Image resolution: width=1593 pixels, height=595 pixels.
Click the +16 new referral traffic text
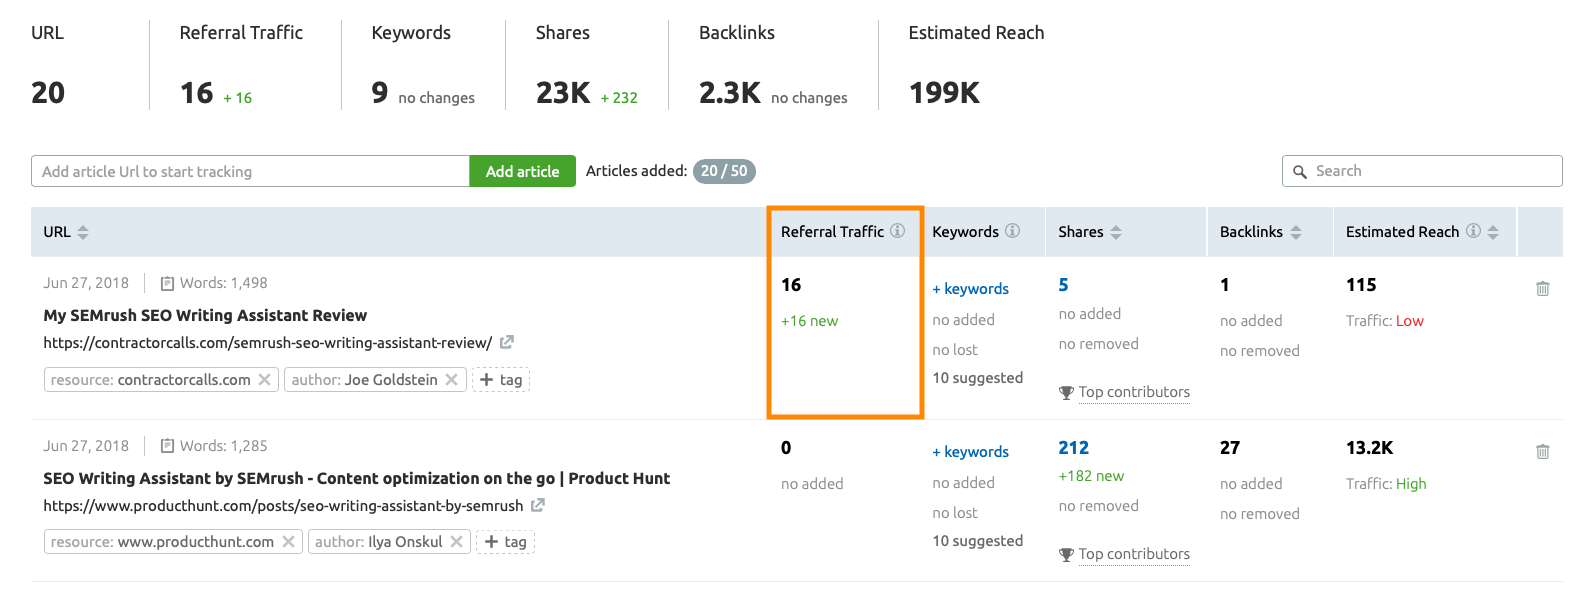pos(809,321)
